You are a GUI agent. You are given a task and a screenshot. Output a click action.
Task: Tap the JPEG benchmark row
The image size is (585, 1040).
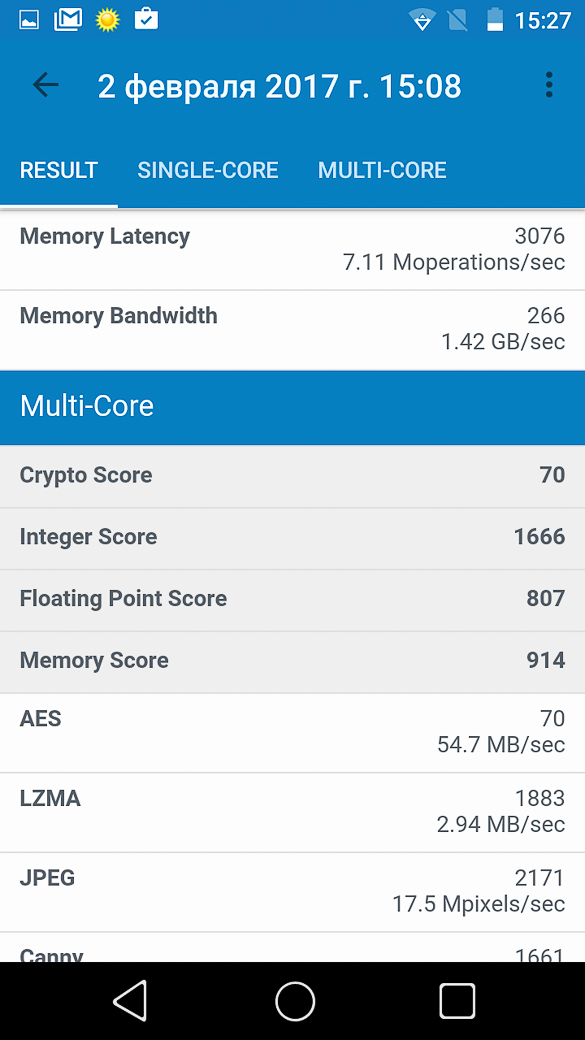click(292, 891)
